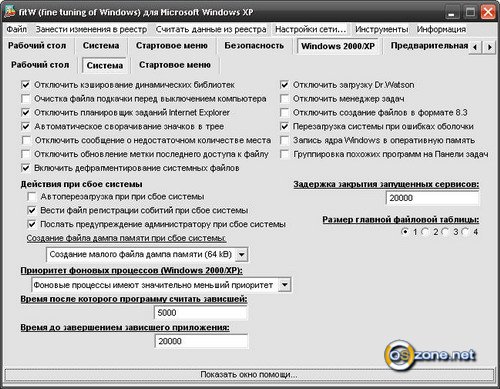The image size is (500, 389).
Task: Minimize the fitW window
Action: (451, 13)
